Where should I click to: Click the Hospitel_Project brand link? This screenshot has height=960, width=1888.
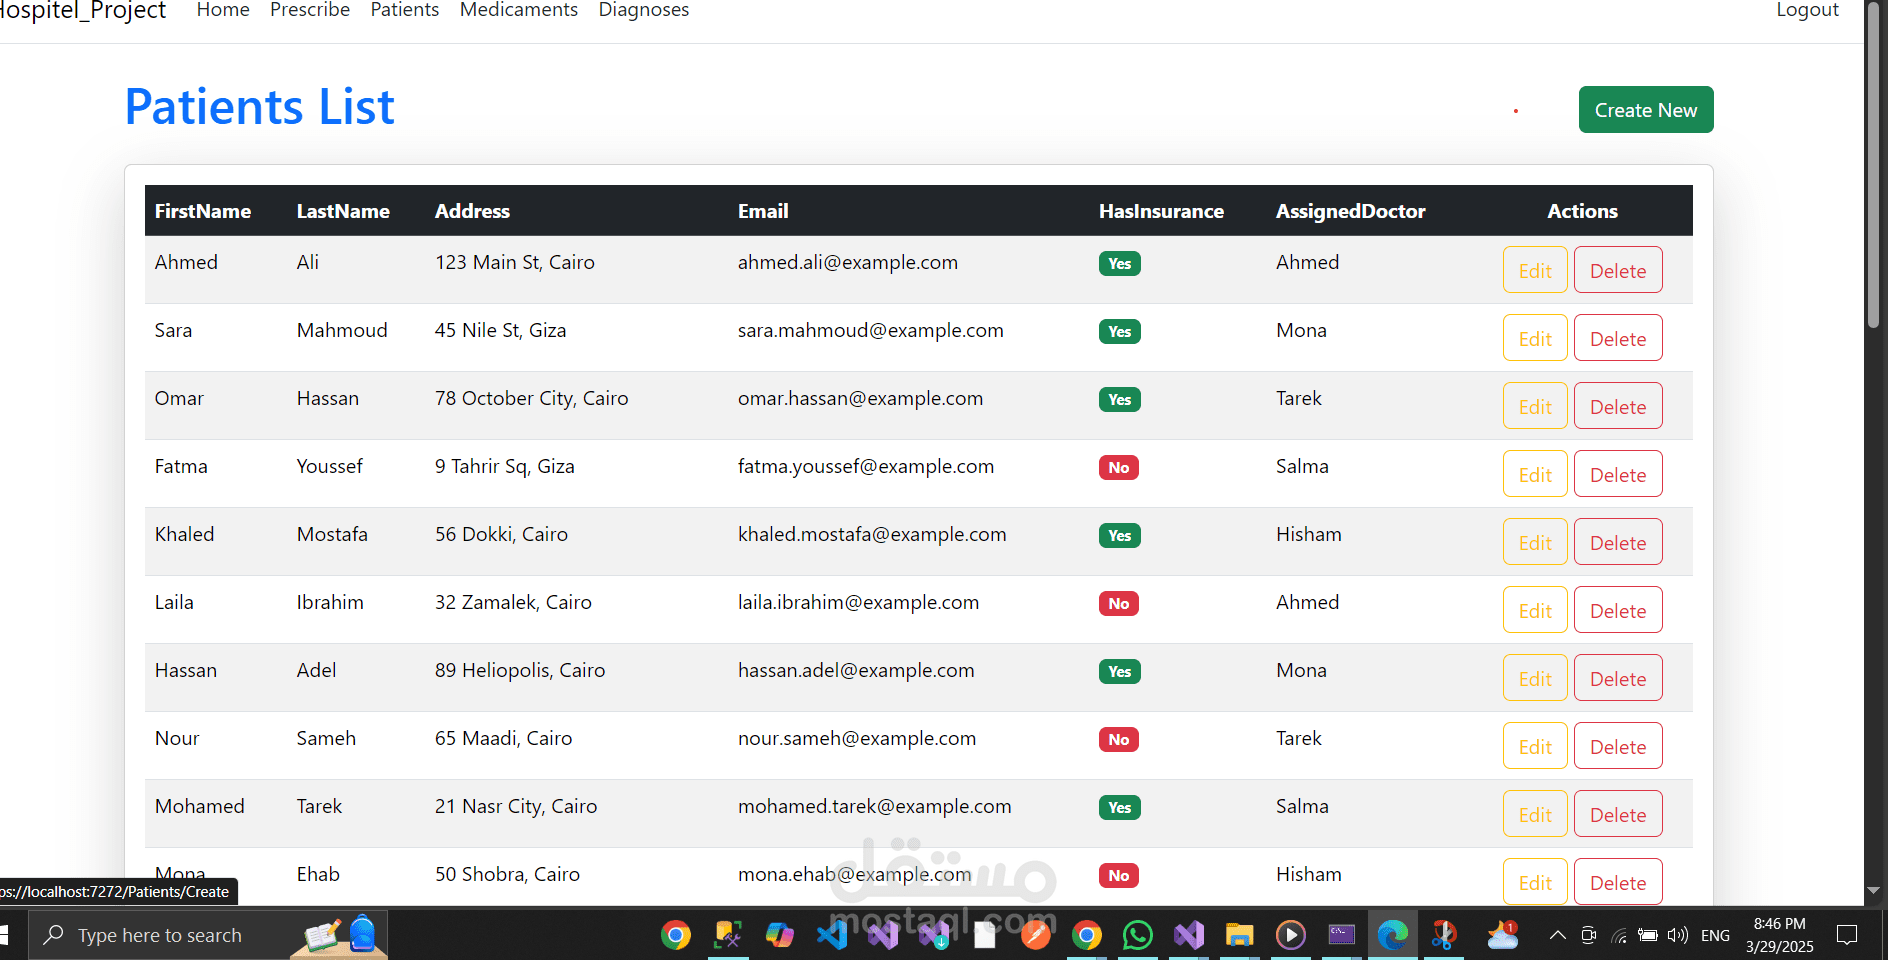[82, 11]
